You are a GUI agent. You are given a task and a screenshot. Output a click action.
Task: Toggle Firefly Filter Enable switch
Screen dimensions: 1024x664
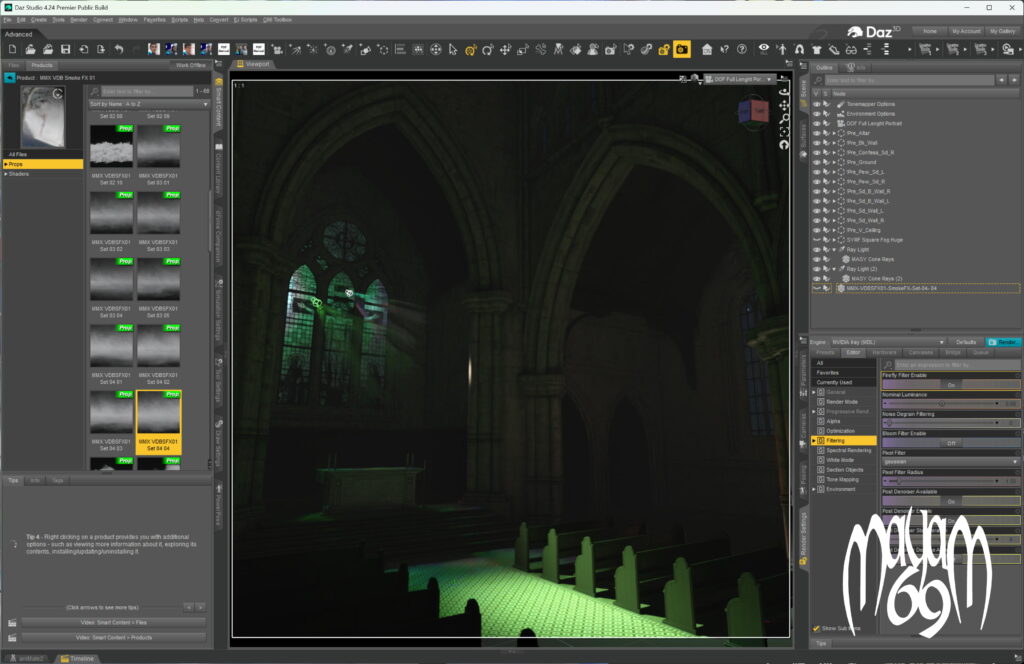point(950,385)
